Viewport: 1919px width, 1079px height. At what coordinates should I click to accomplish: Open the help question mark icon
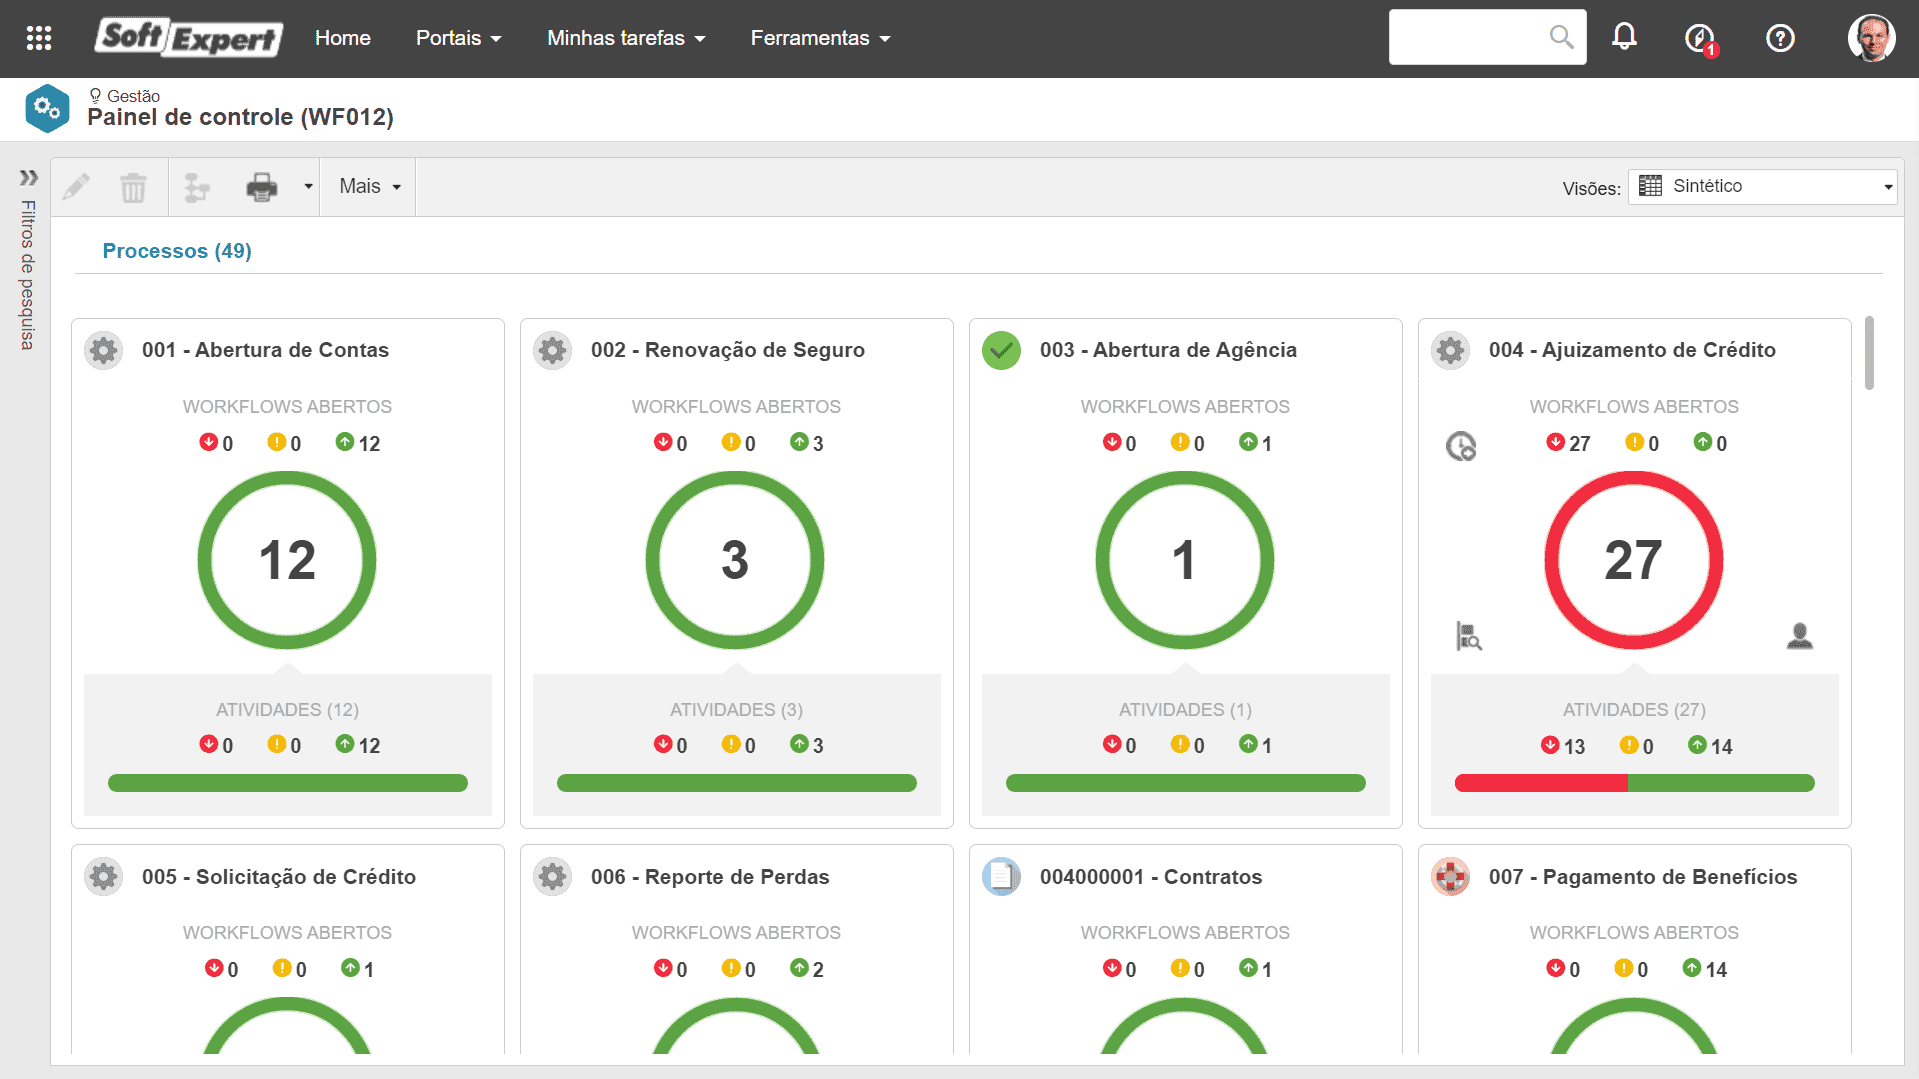(x=1780, y=38)
